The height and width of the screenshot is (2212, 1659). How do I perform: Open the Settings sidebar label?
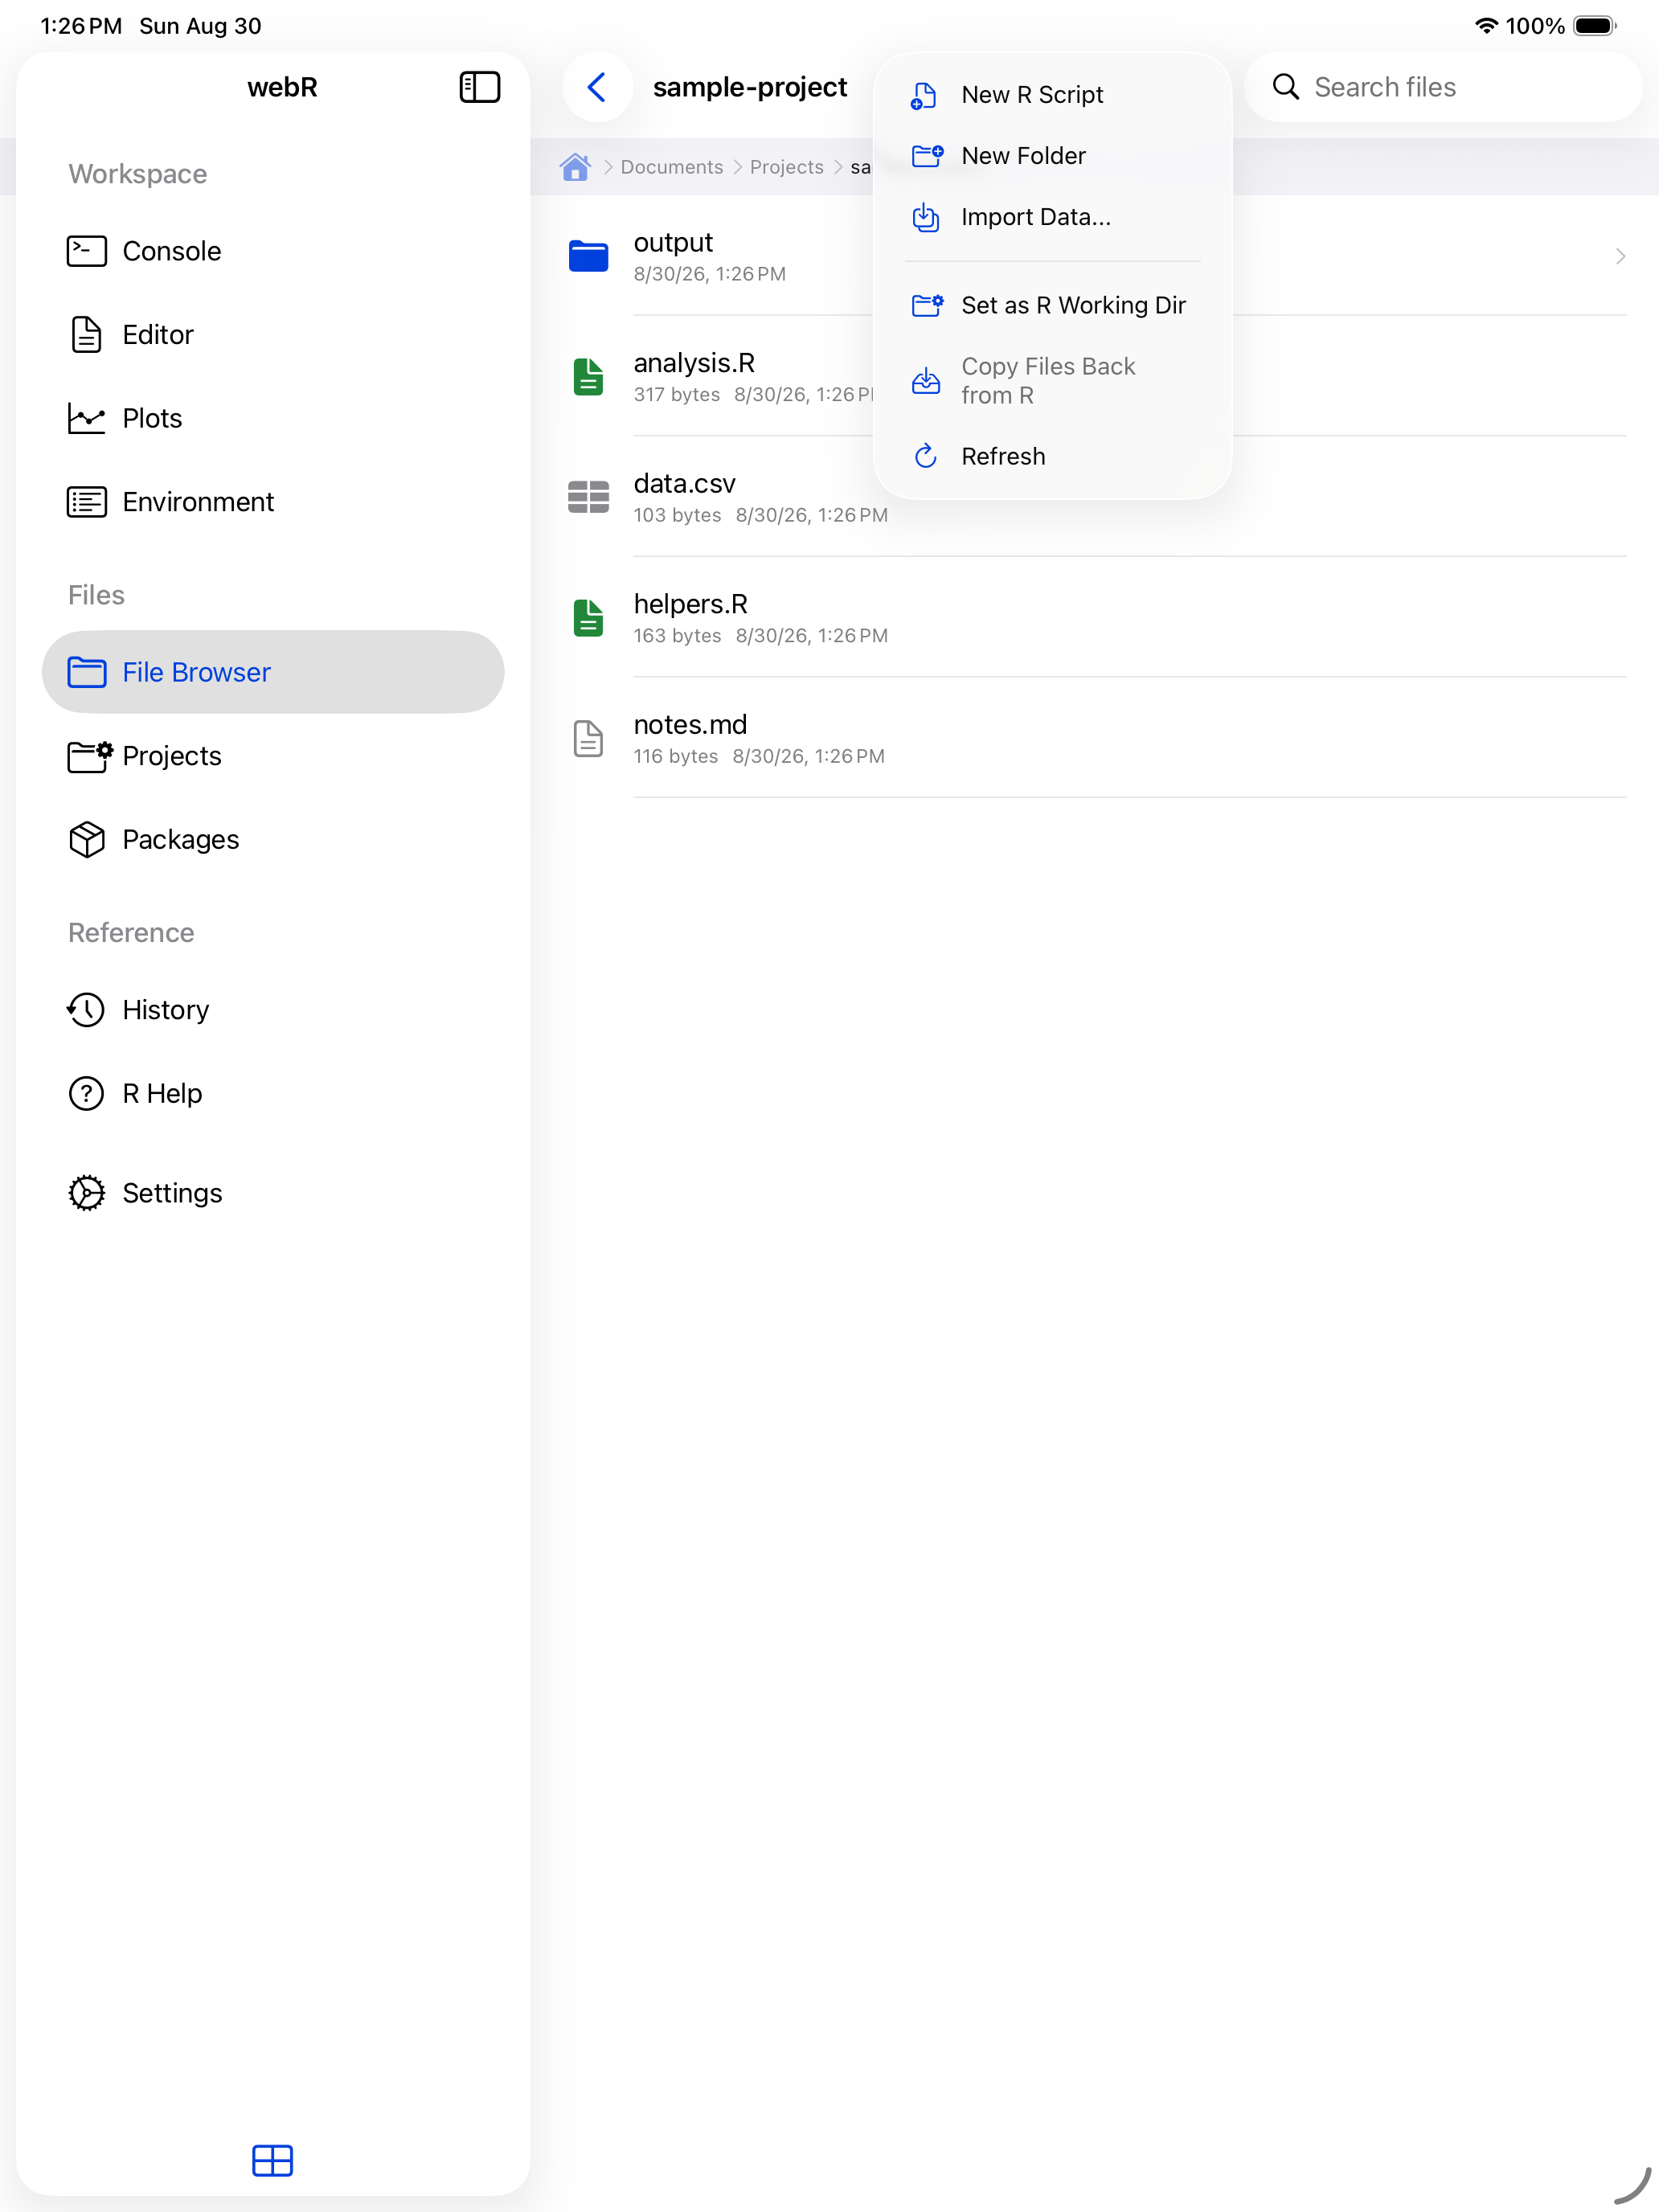(172, 1193)
